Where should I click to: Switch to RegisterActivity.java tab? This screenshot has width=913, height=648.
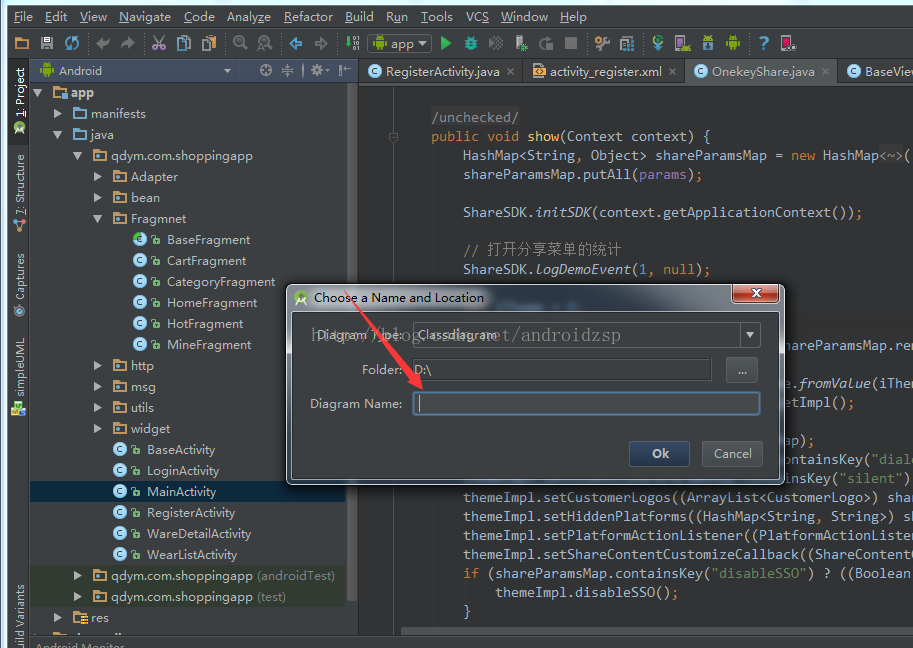pyautogui.click(x=442, y=72)
